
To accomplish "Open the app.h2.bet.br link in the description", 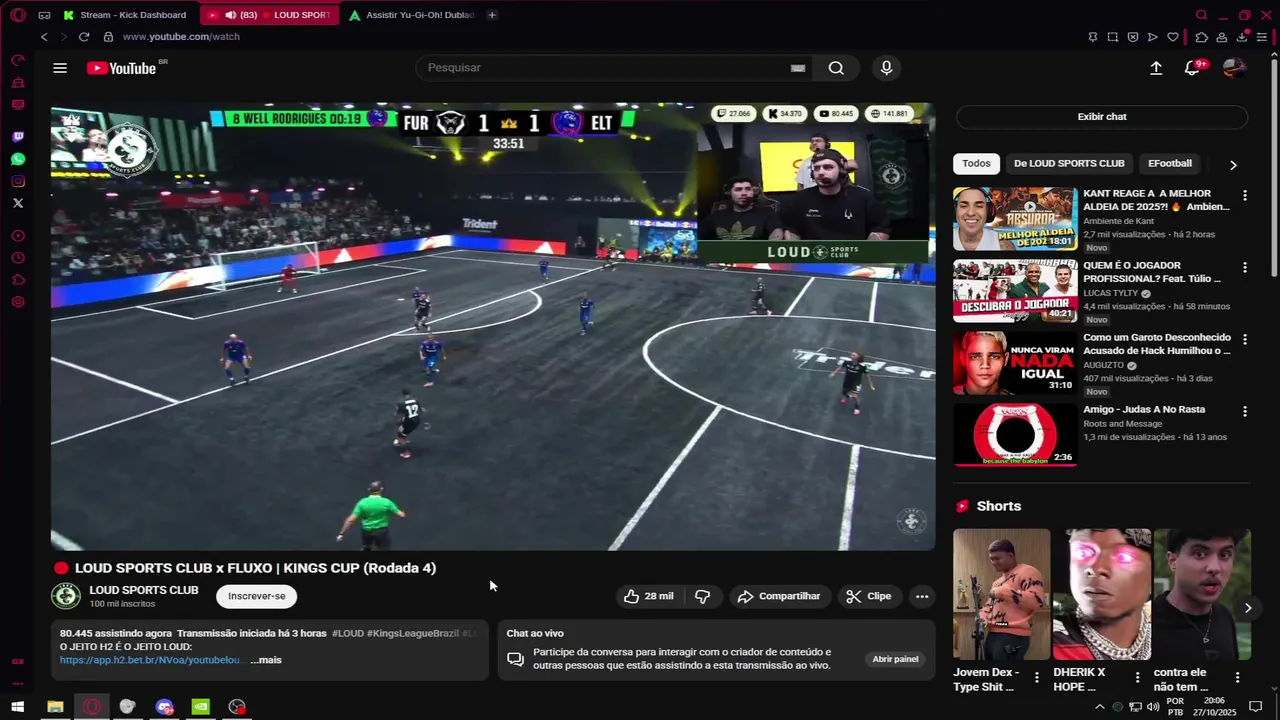I will tap(151, 660).
